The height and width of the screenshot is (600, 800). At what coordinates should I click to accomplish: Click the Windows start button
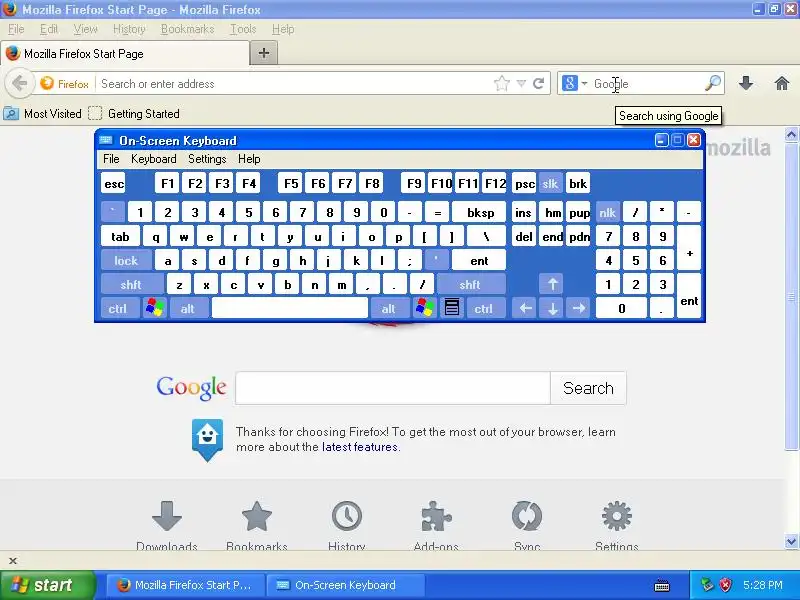pyautogui.click(x=48, y=585)
